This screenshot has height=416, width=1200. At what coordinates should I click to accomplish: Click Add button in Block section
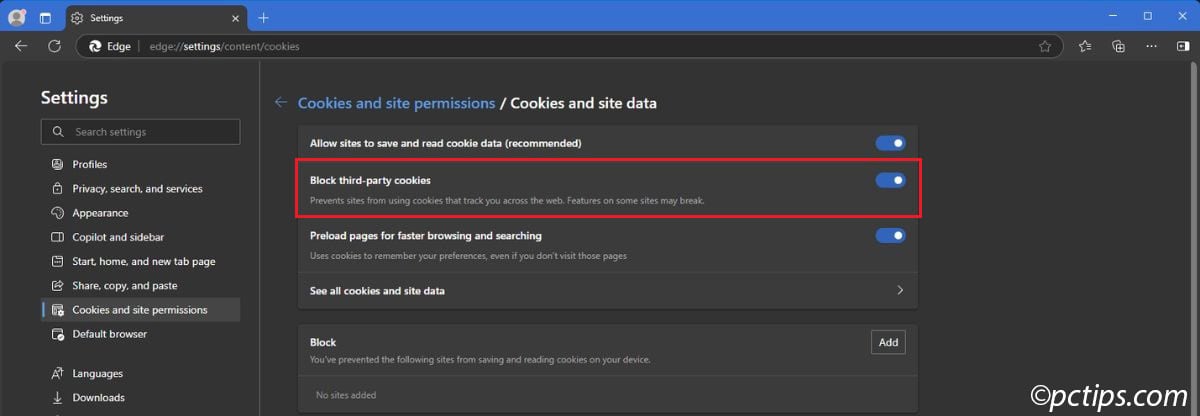tap(888, 342)
